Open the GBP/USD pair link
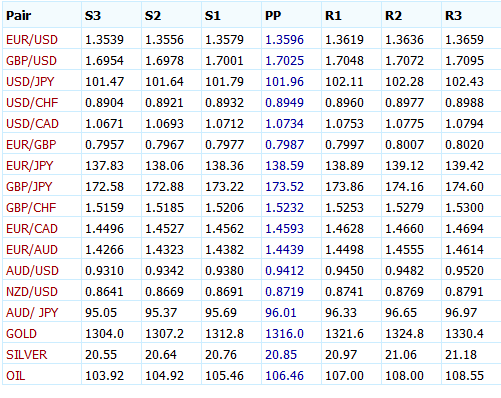This screenshot has width=501, height=398. point(31,61)
